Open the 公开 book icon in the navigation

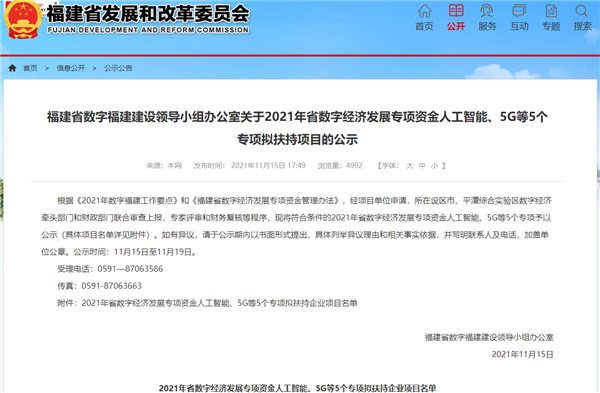456,10
